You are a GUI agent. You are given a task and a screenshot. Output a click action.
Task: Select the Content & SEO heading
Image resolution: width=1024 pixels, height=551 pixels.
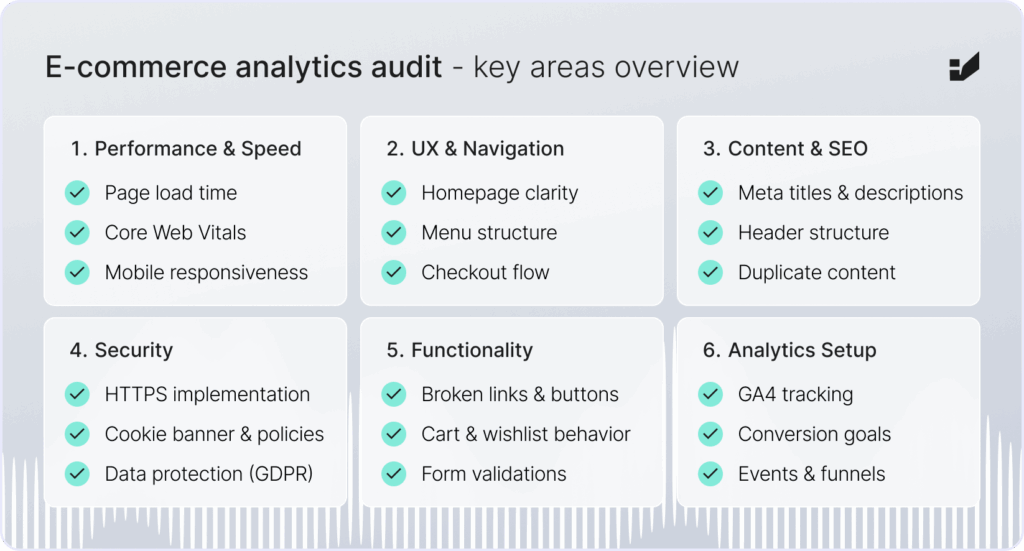[x=786, y=149]
